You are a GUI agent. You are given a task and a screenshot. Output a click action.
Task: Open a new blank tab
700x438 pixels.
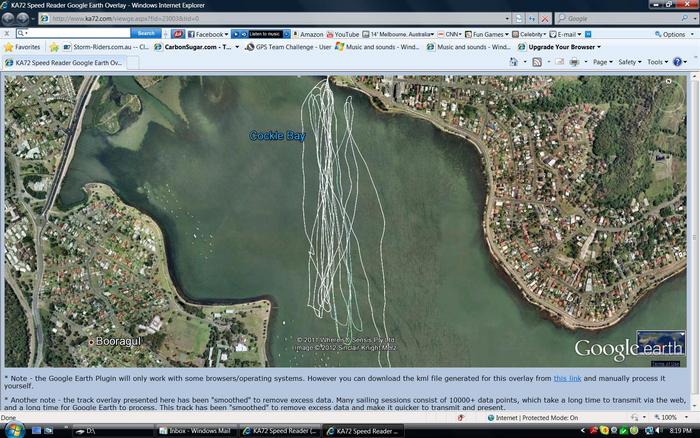[x=133, y=63]
